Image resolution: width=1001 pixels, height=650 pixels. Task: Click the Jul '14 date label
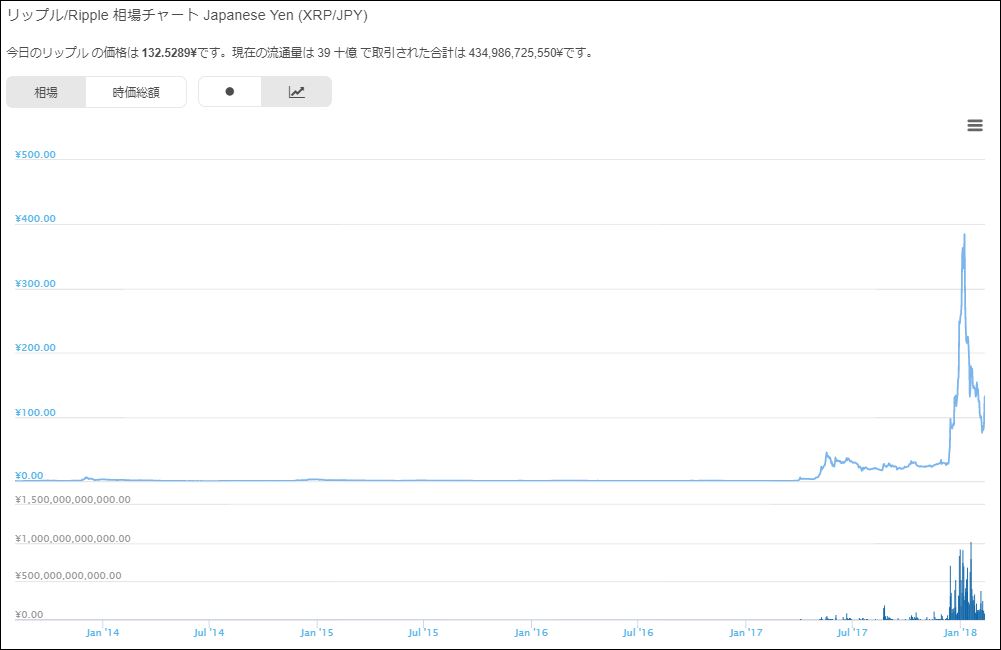209,632
